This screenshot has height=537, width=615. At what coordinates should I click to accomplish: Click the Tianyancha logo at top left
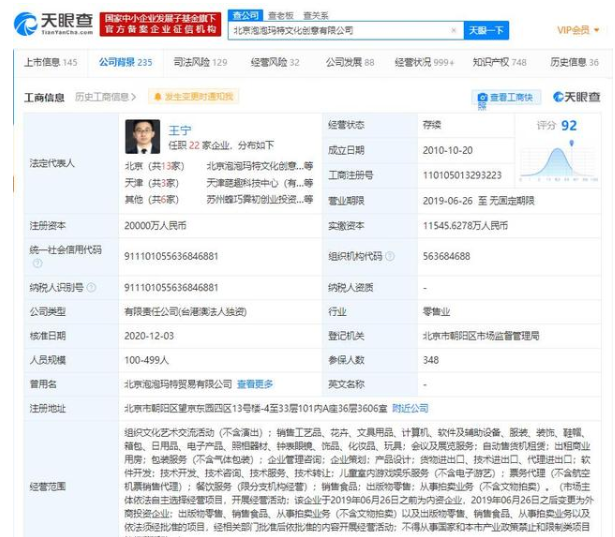(x=54, y=24)
